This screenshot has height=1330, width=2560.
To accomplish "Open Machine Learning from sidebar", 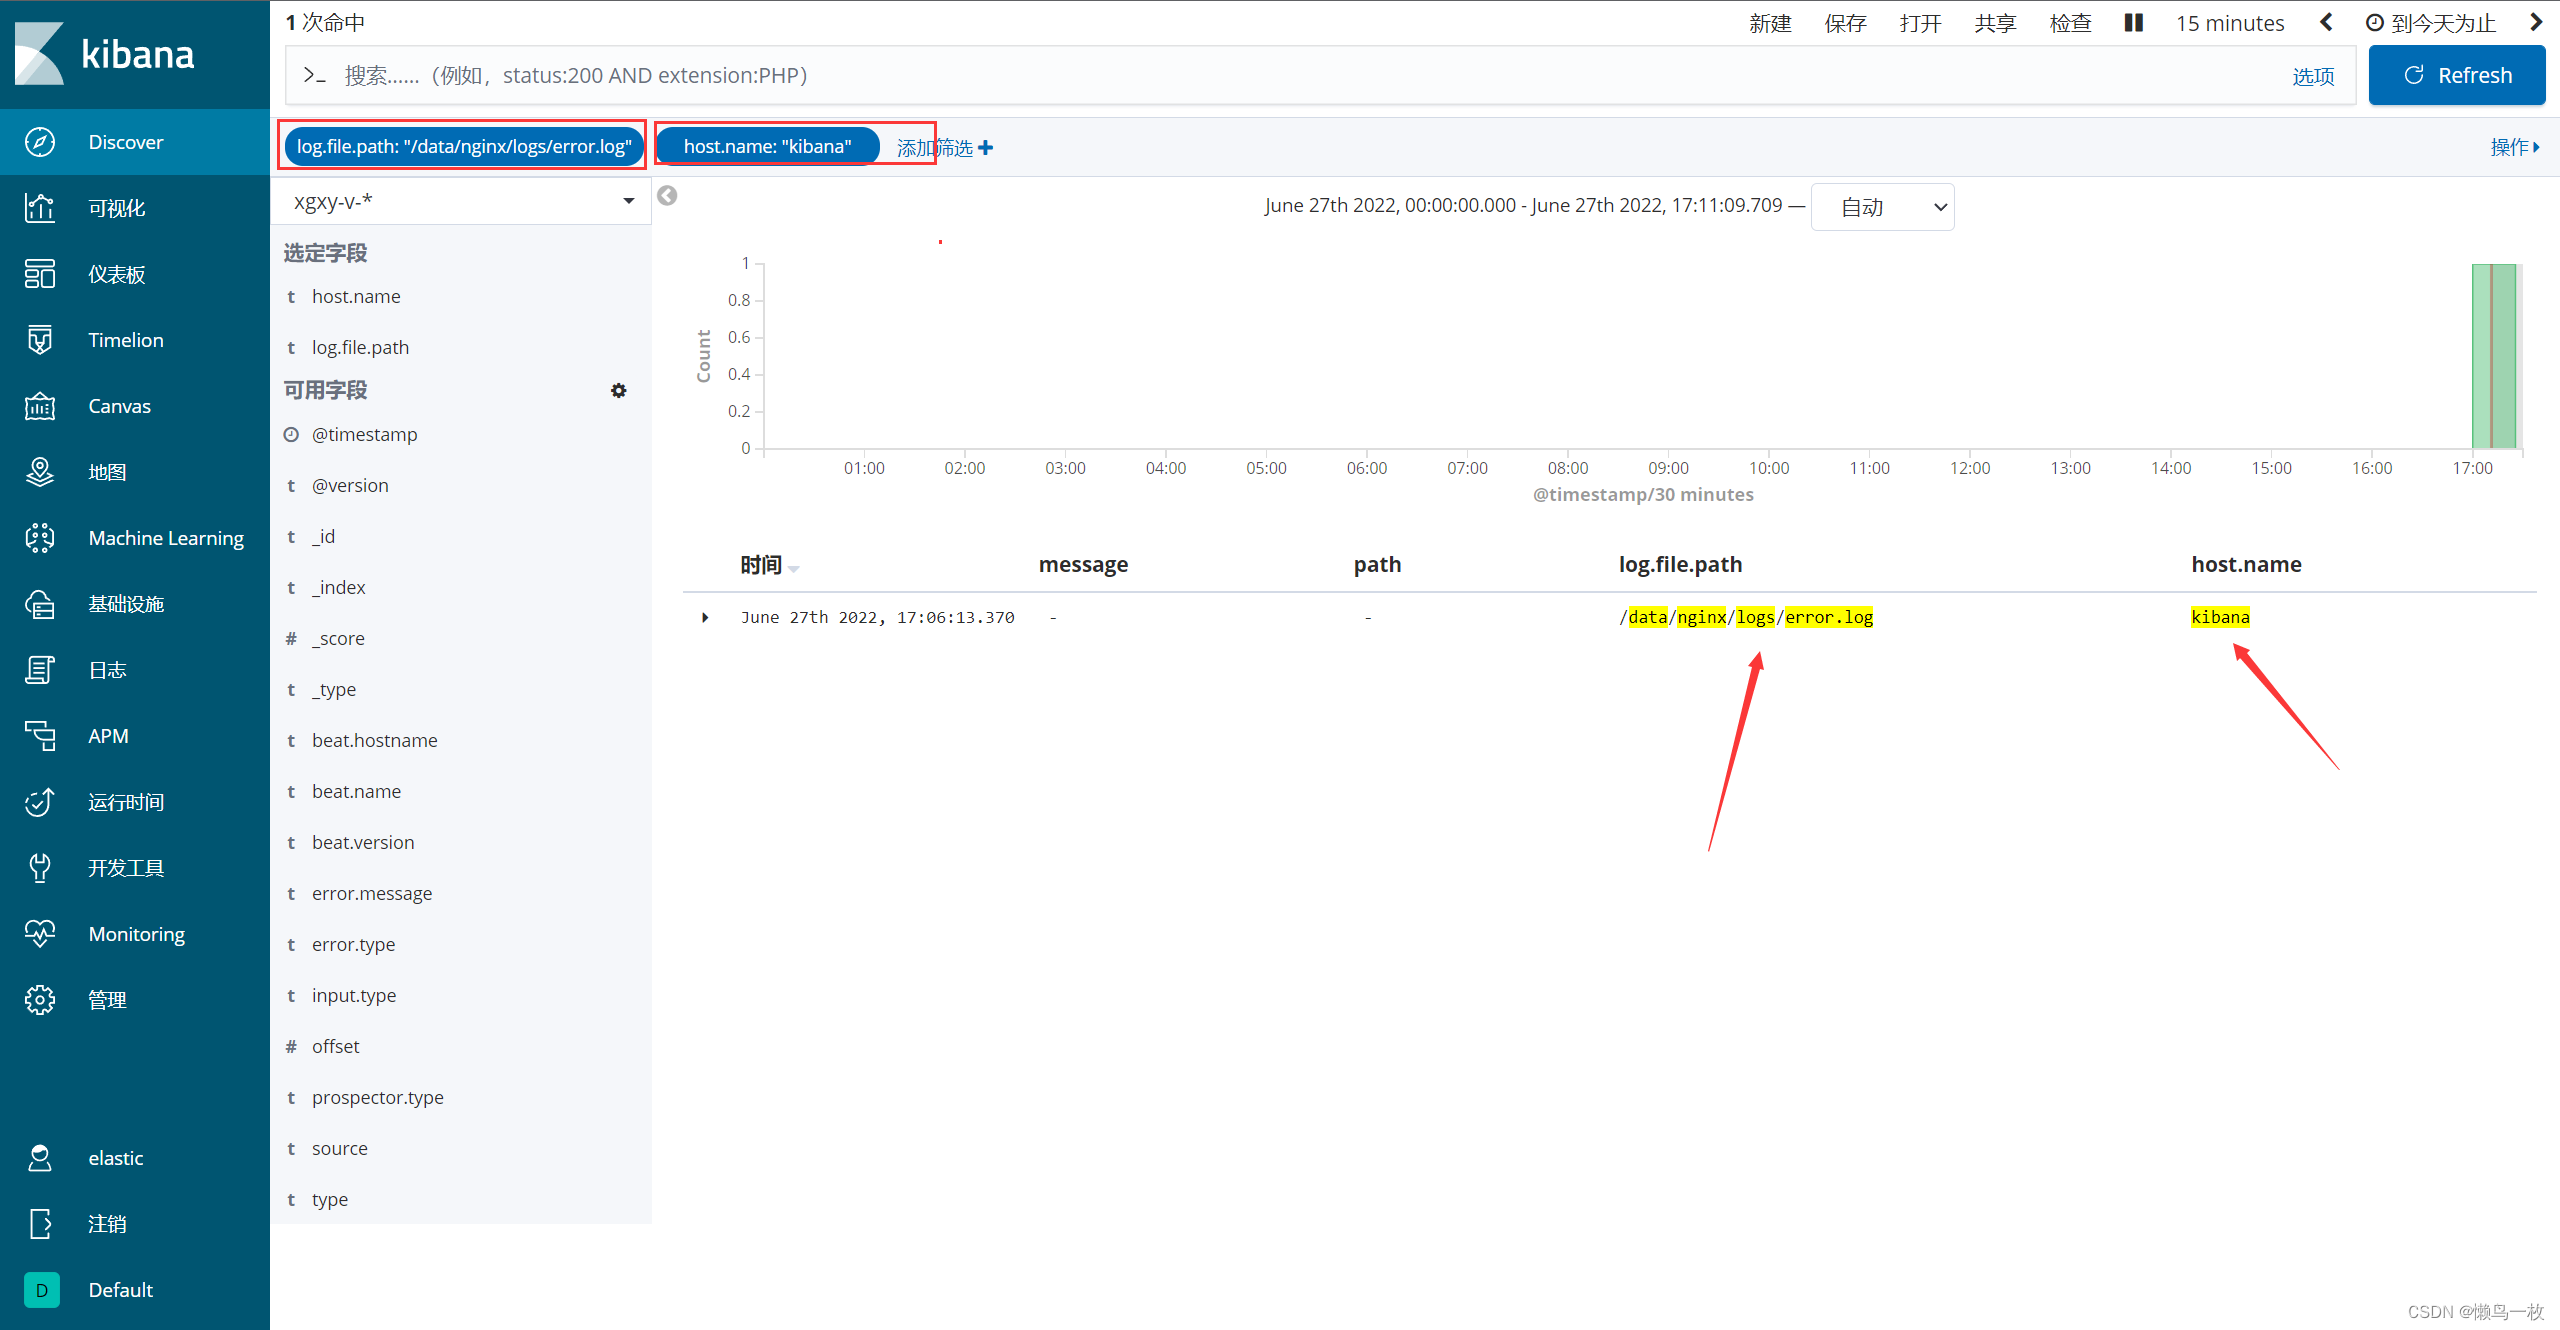I will coord(165,538).
